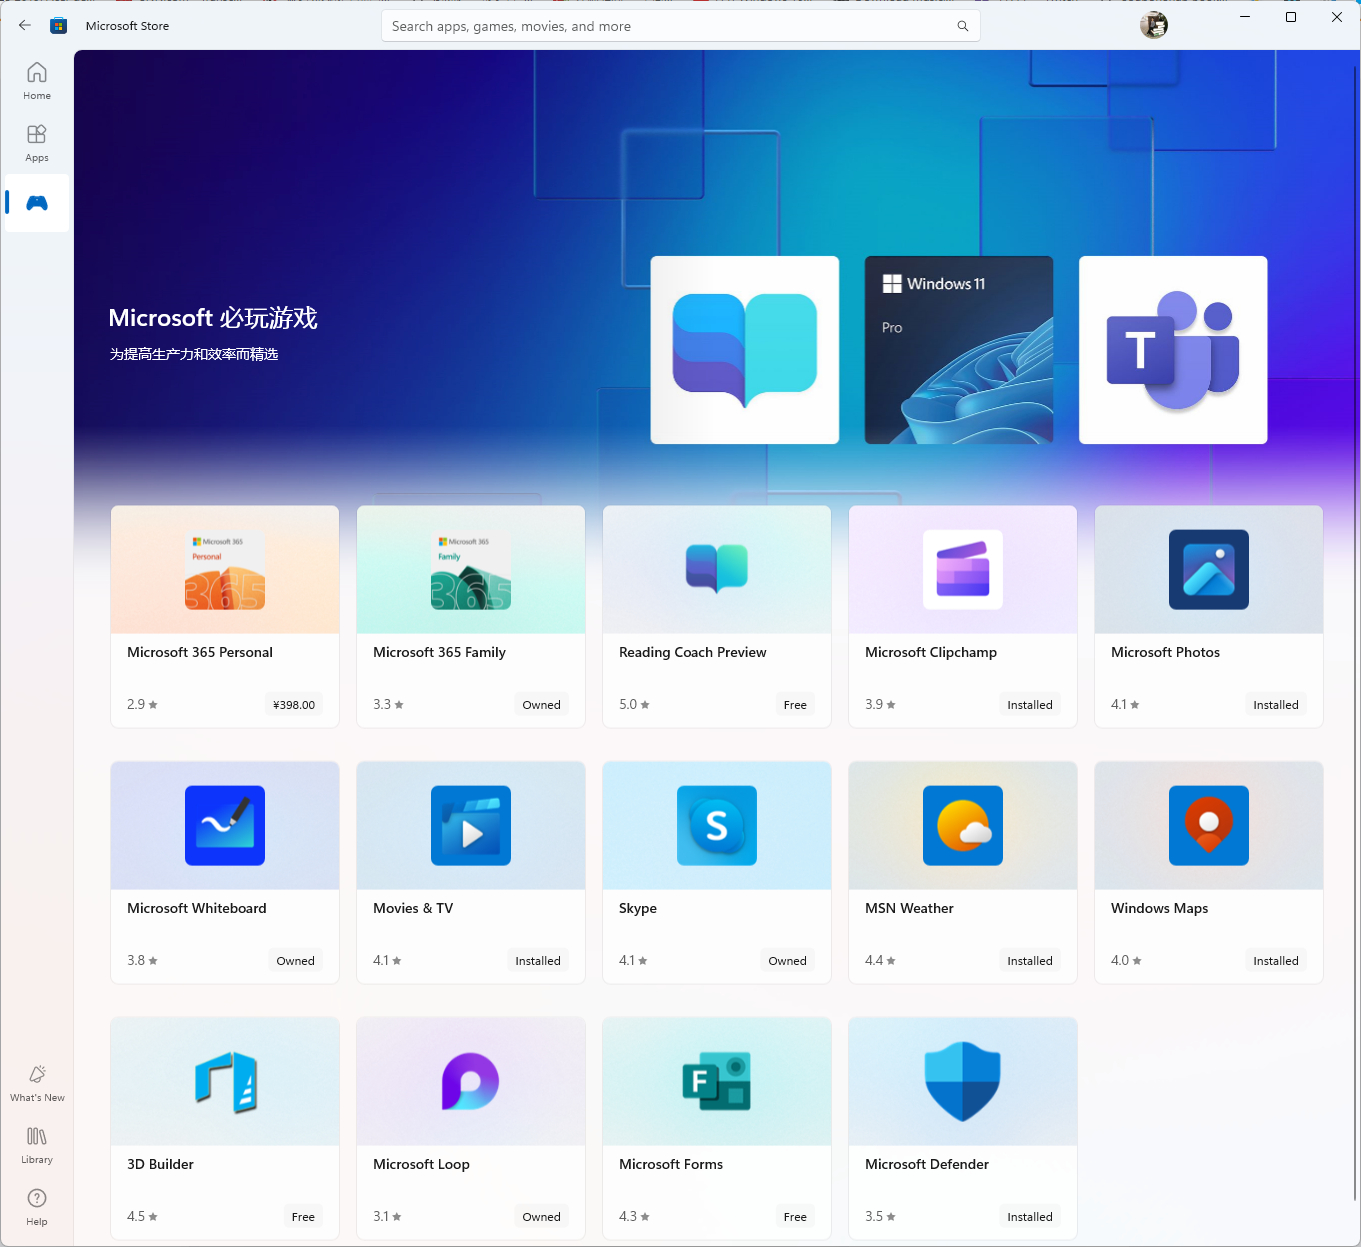1361x1247 pixels.
Task: Open What's New in the sidebar
Action: point(37,1083)
